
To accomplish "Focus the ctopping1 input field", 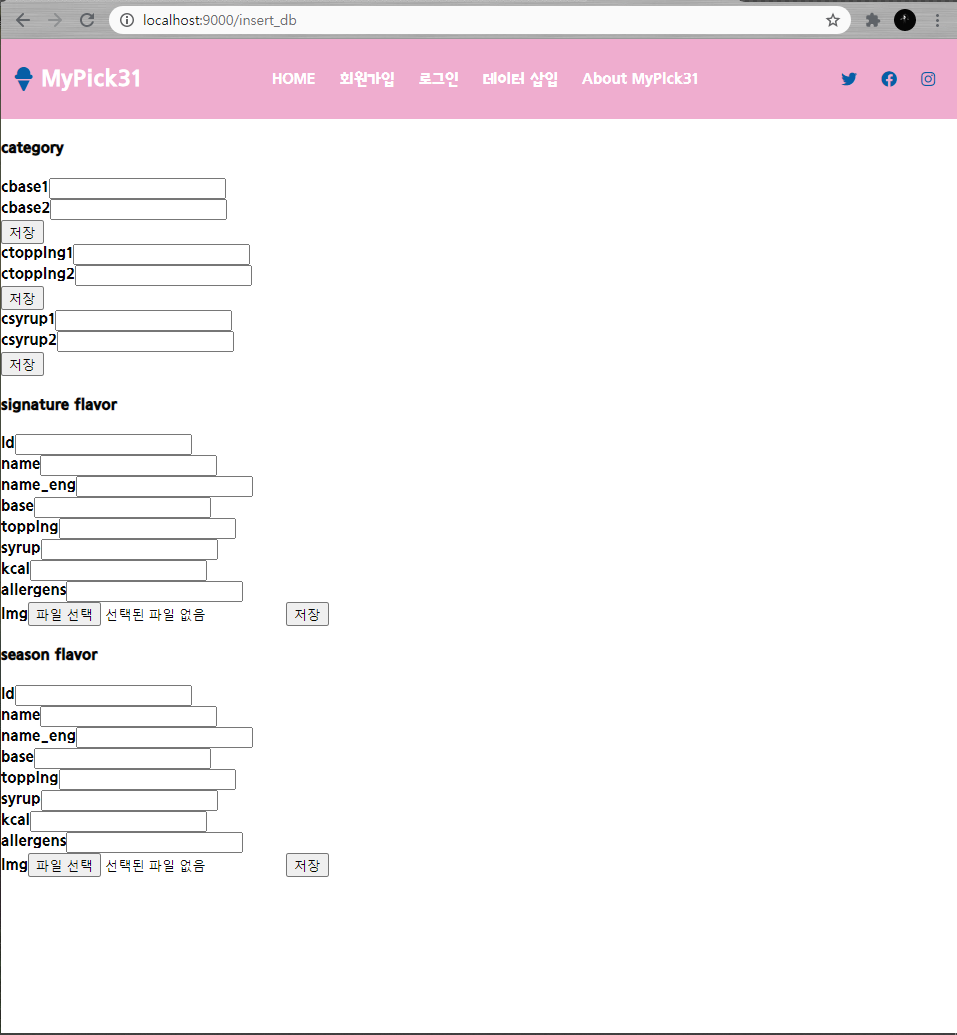I will [x=162, y=254].
